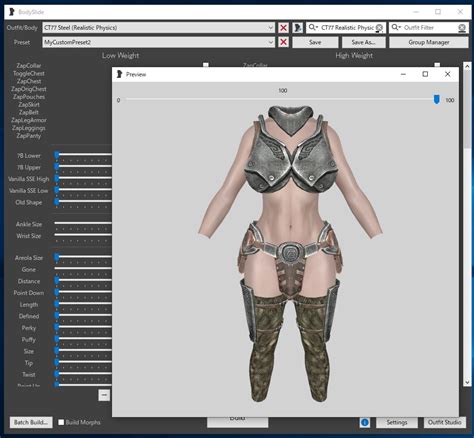Clear the Outfit Filter field
474x438 pixels.
tap(462, 28)
